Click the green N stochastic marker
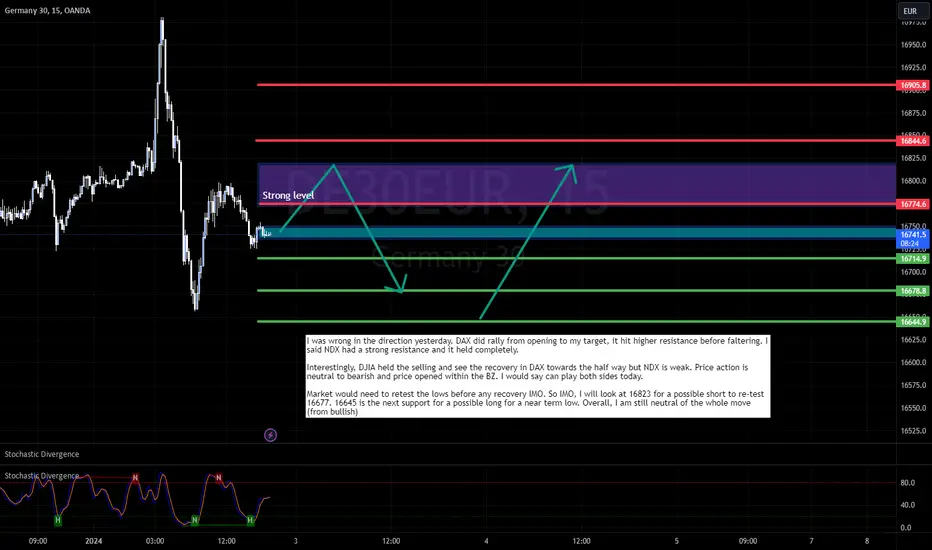This screenshot has height=550, width=932. point(194,520)
